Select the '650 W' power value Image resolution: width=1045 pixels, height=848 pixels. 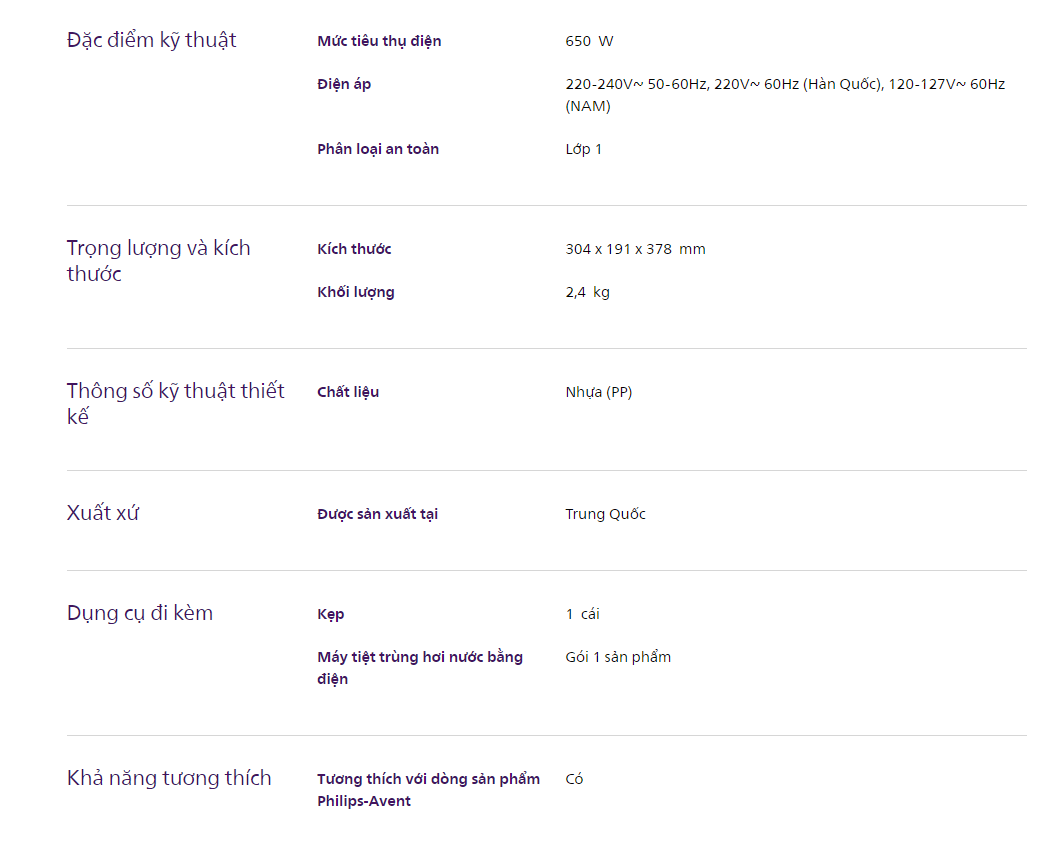[589, 41]
